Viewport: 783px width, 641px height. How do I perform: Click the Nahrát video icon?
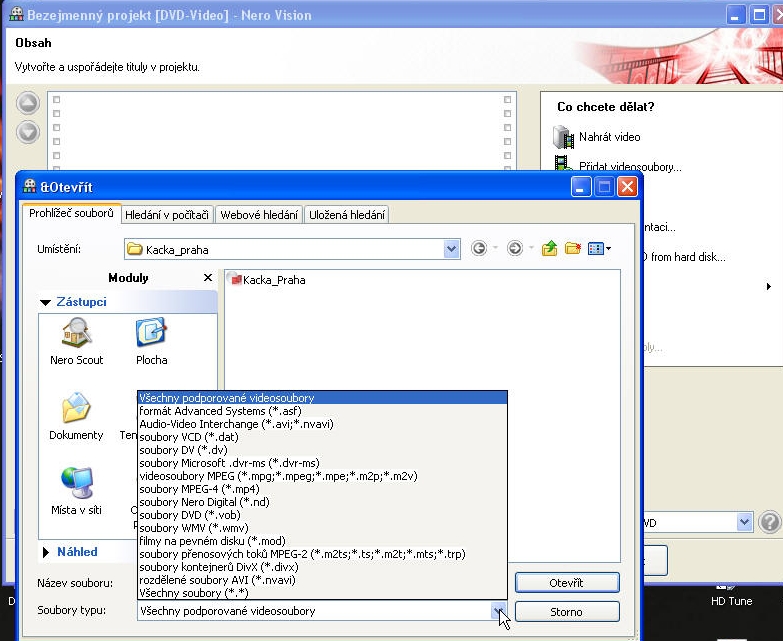point(564,137)
